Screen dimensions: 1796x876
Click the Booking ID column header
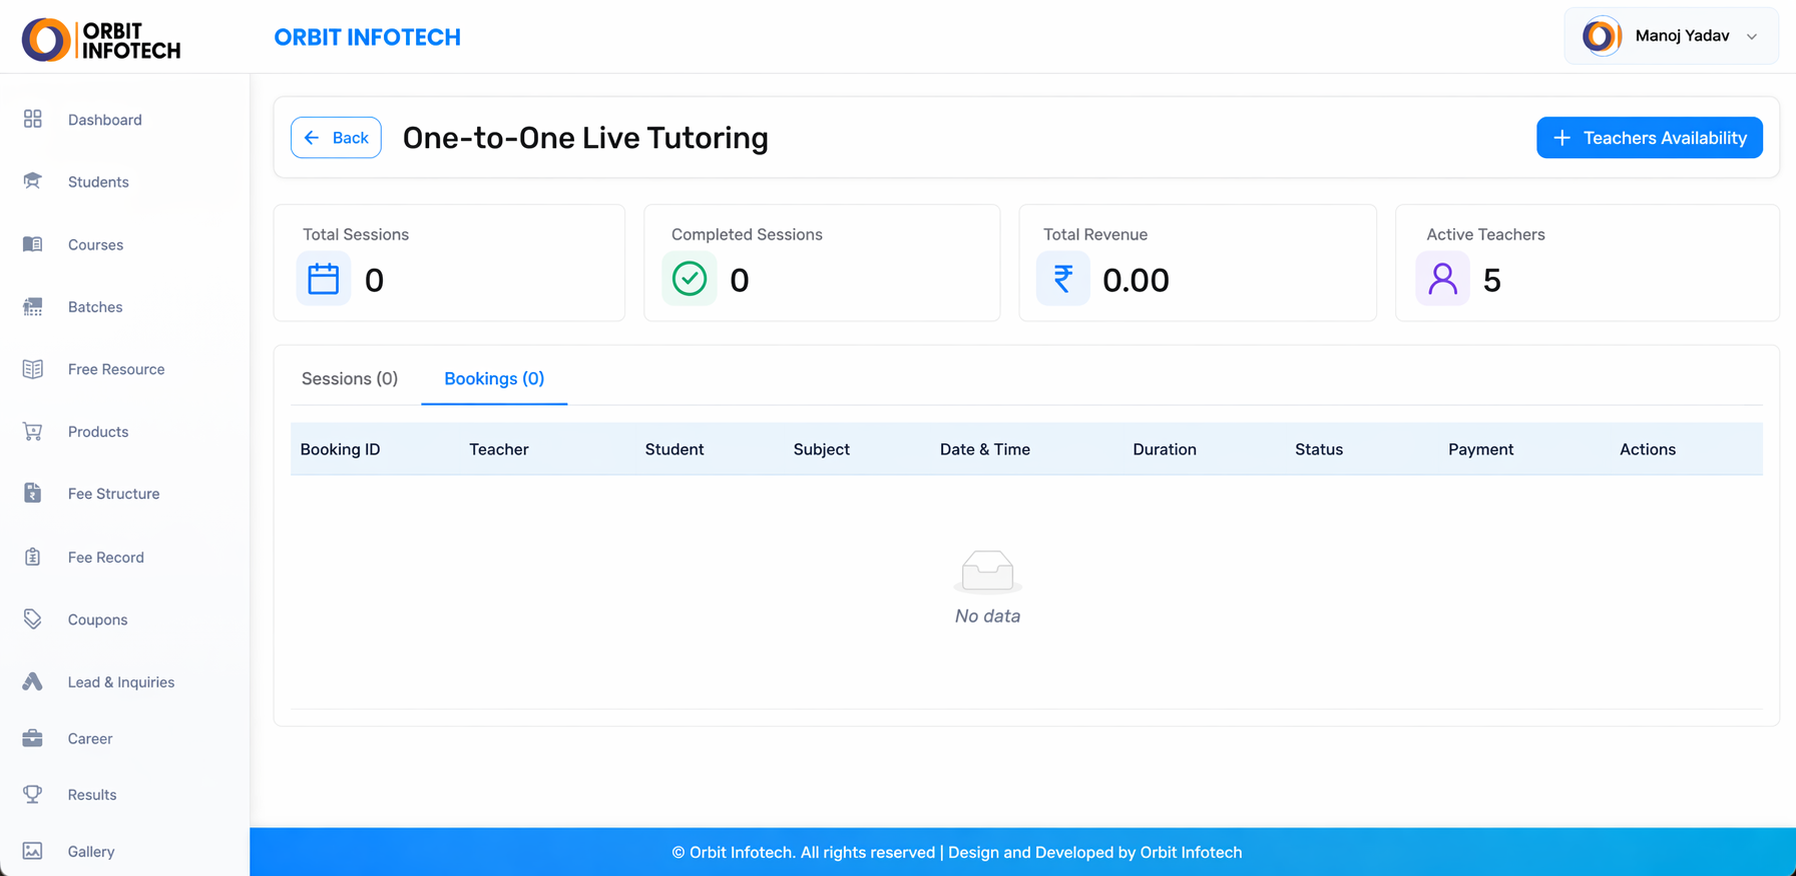coord(340,449)
